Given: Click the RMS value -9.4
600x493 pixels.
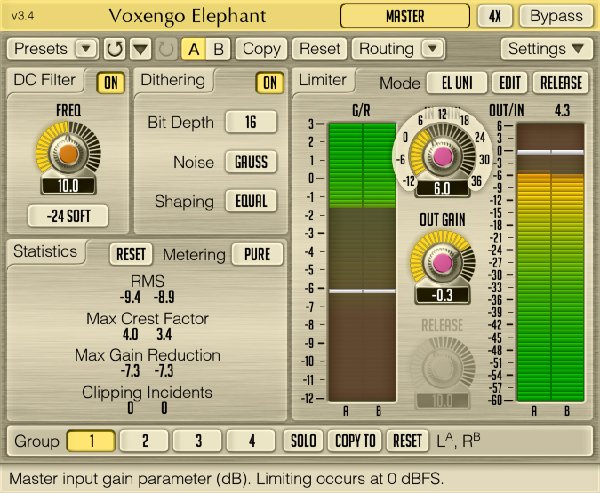Looking at the screenshot, I should (130, 297).
